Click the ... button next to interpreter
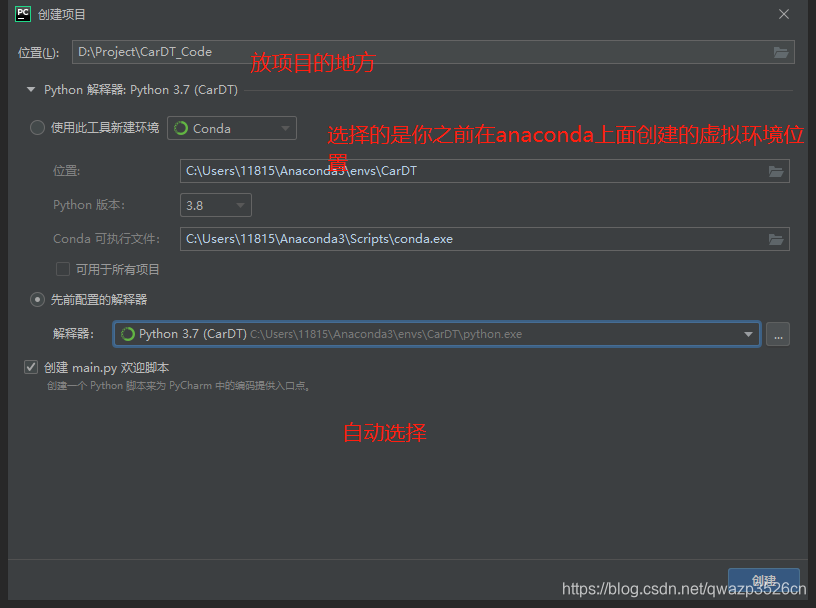 [x=778, y=334]
